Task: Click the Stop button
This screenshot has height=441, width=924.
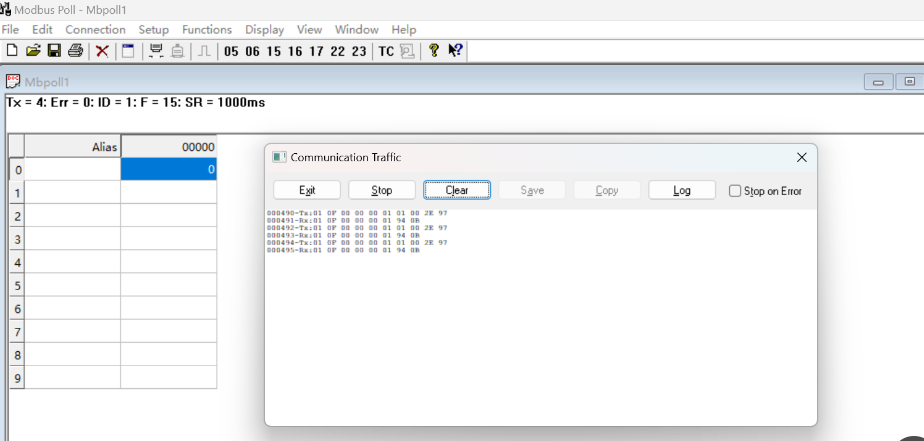Action: (x=382, y=190)
